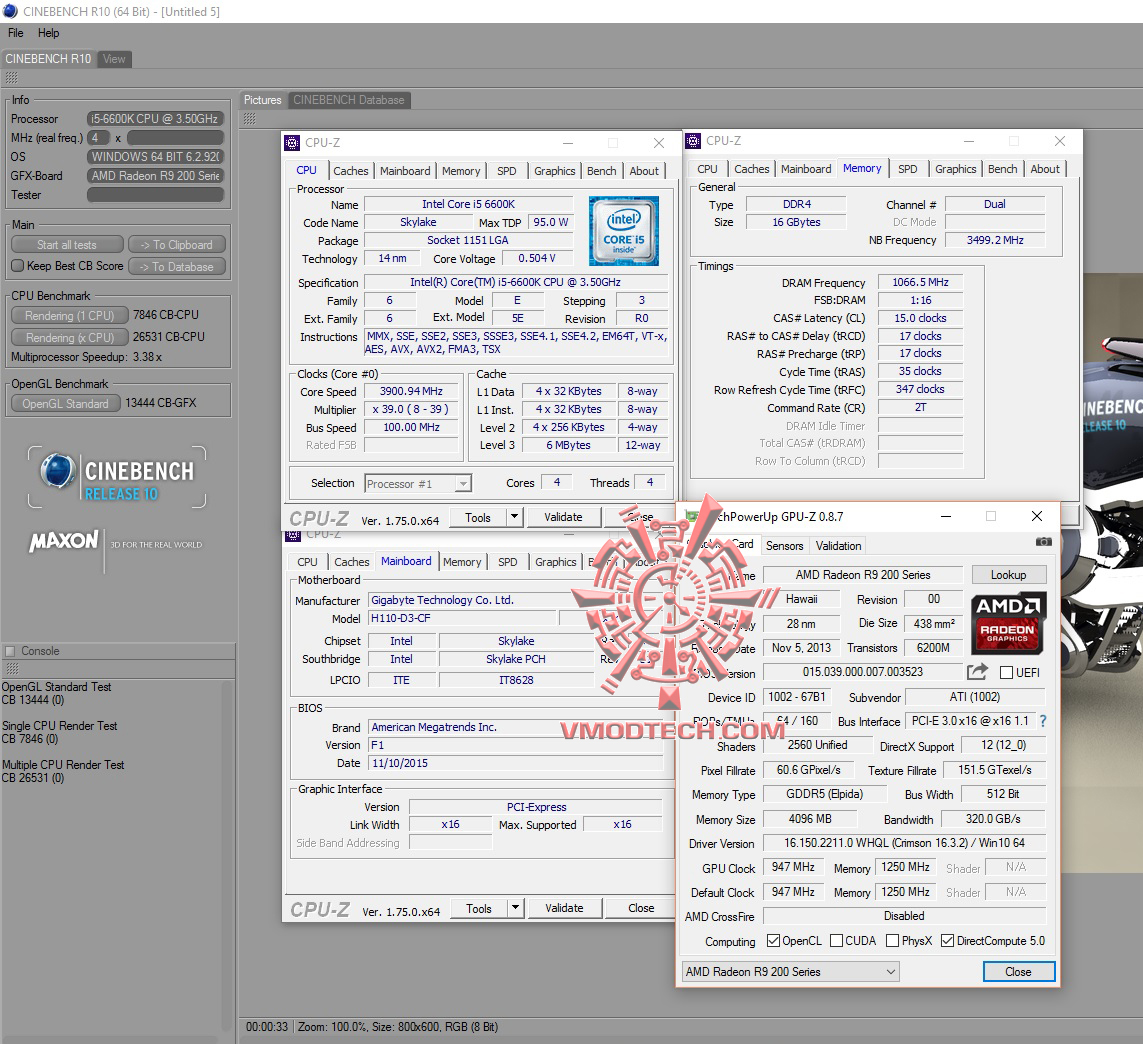Click the 13444 CB-GFX score text

pos(161,402)
